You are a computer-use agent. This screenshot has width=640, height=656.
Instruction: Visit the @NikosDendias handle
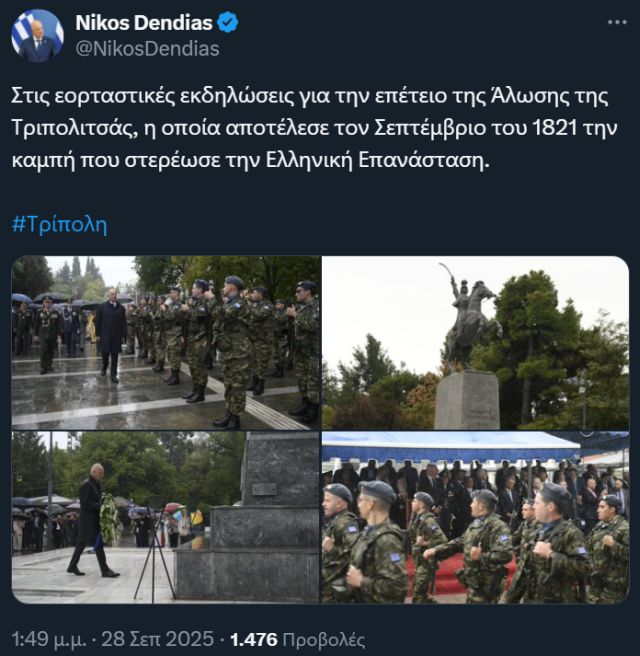pos(147,49)
